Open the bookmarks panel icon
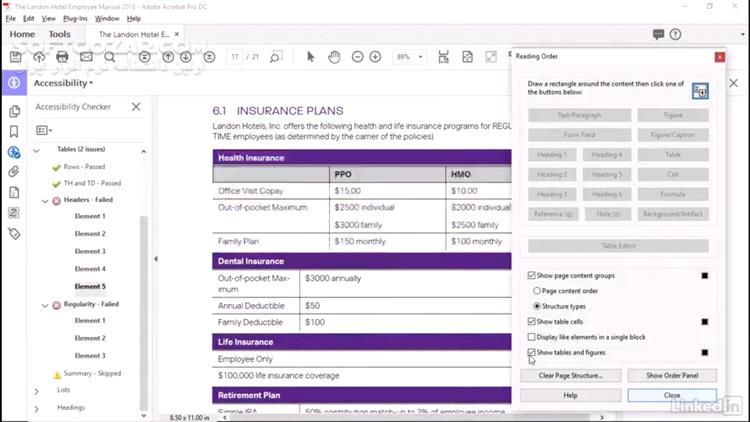This screenshot has height=422, width=750. coord(14,131)
